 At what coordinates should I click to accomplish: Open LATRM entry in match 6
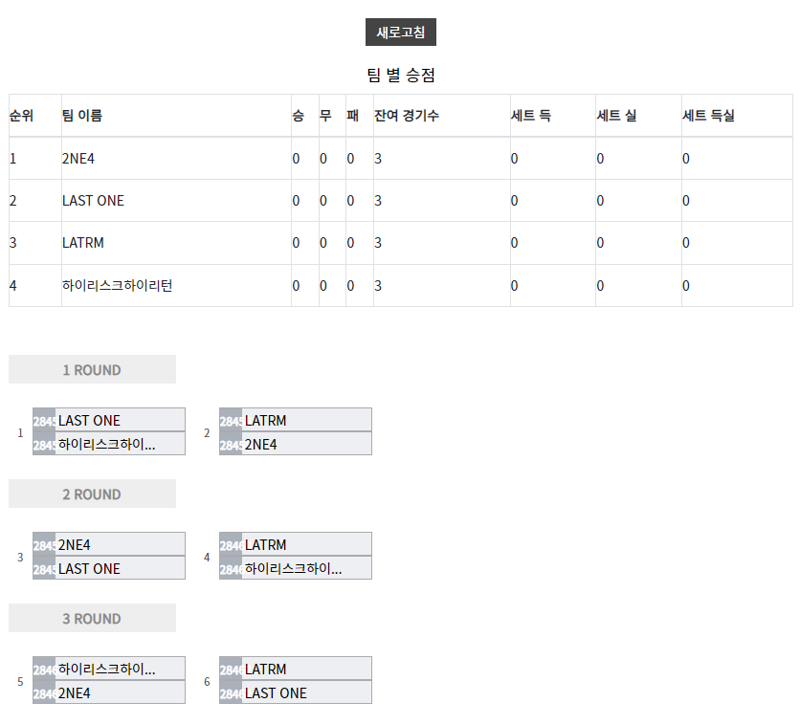(x=295, y=668)
